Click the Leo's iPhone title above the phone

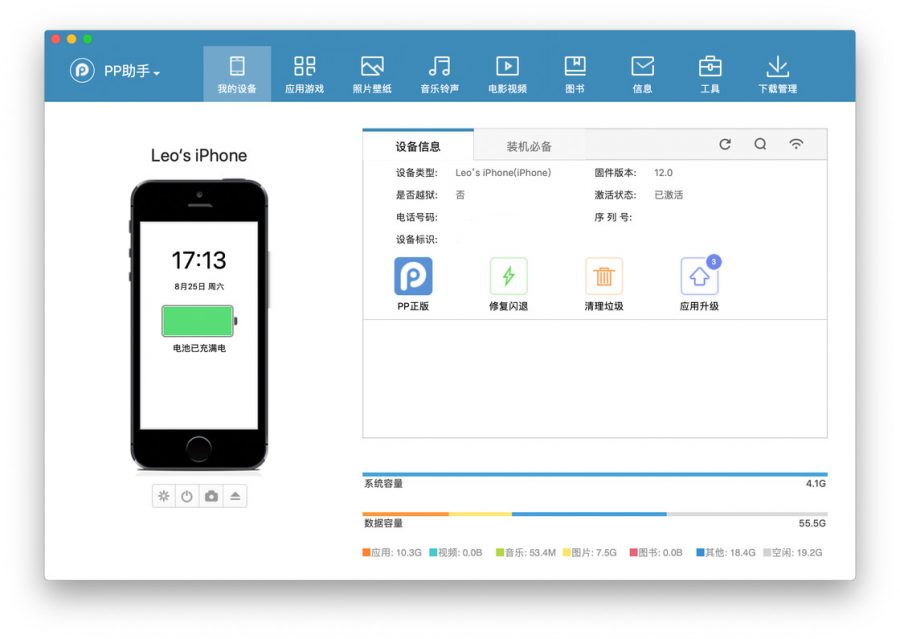pos(199,156)
